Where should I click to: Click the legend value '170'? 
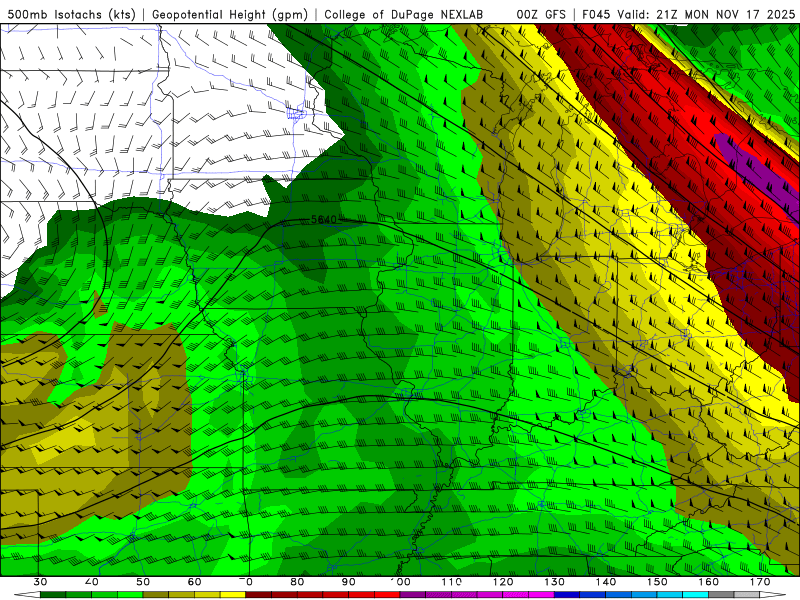tap(760, 582)
